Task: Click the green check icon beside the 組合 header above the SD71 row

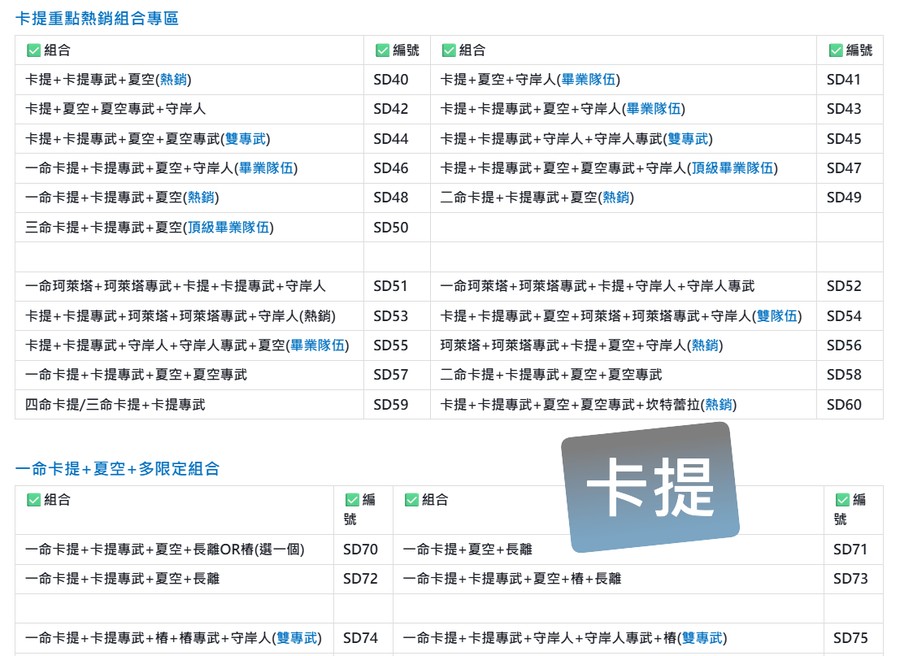Action: 412,500
